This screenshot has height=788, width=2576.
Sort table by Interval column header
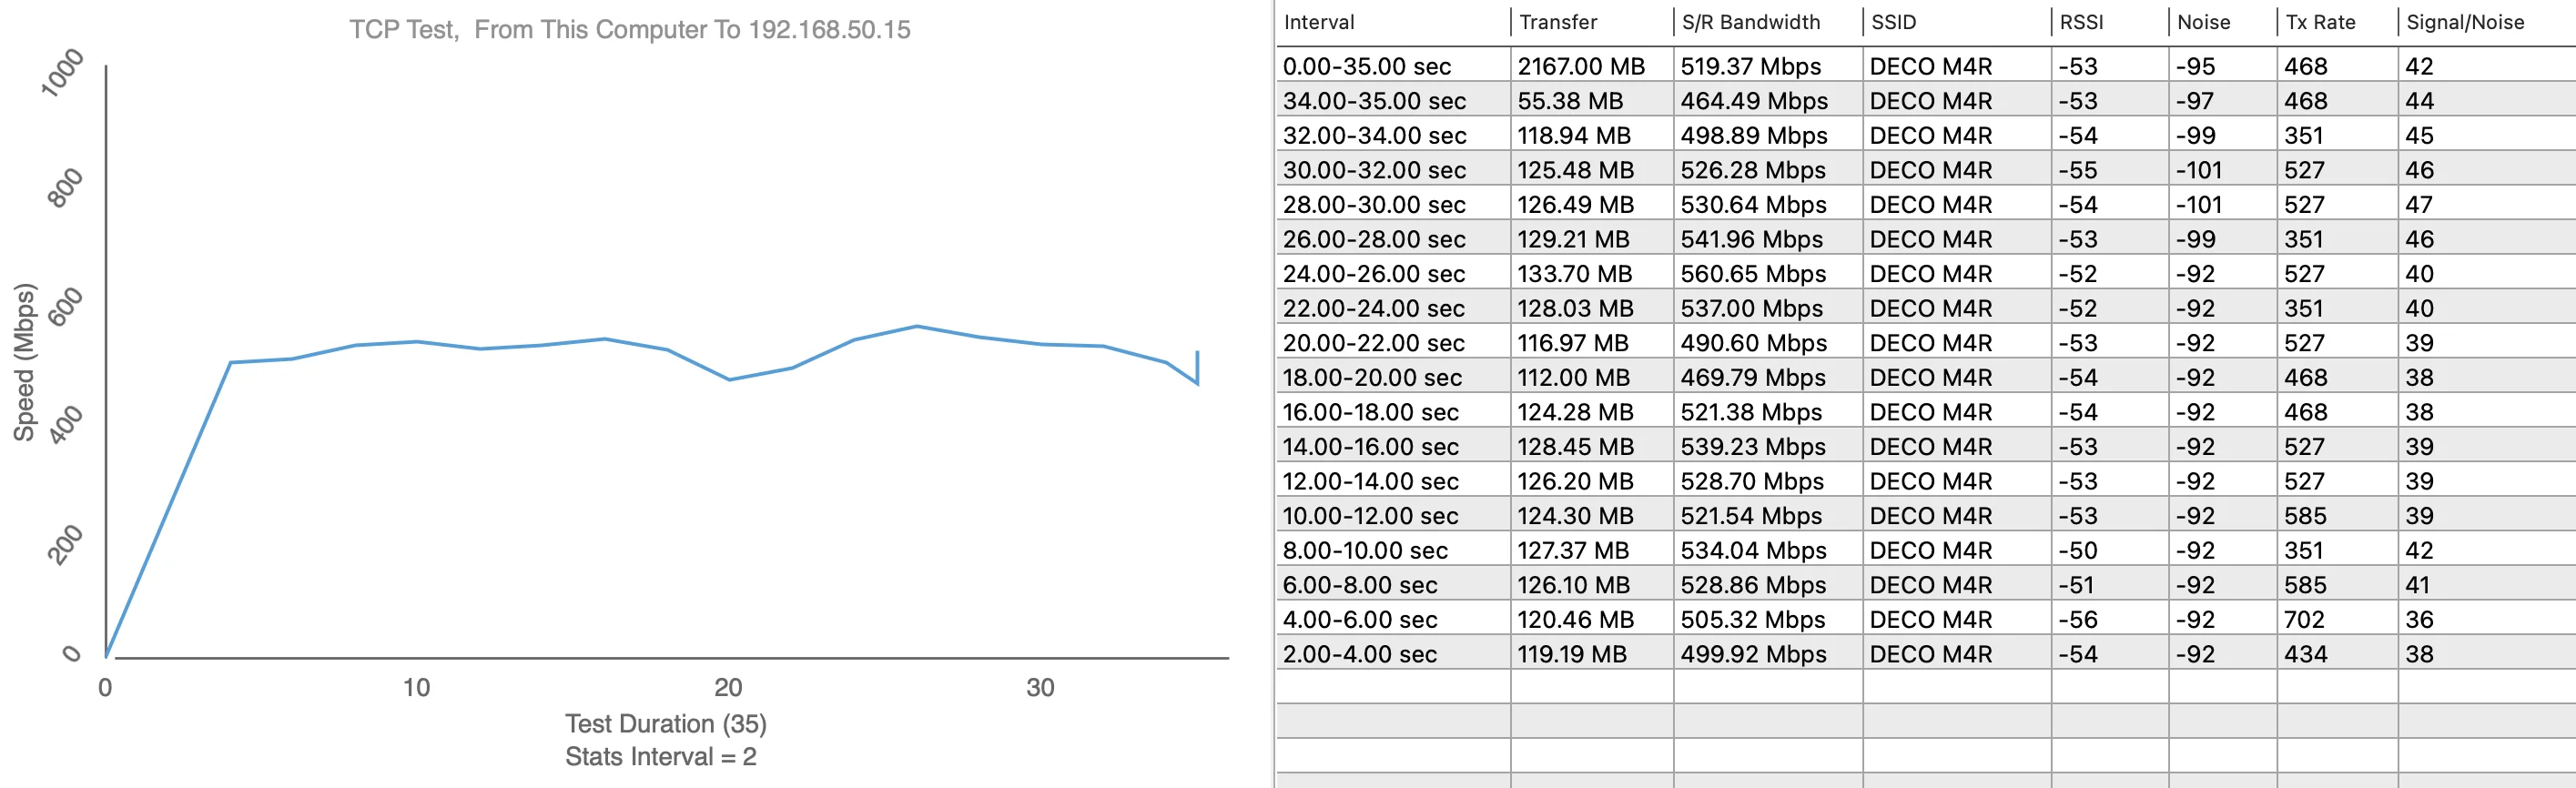[x=1318, y=22]
